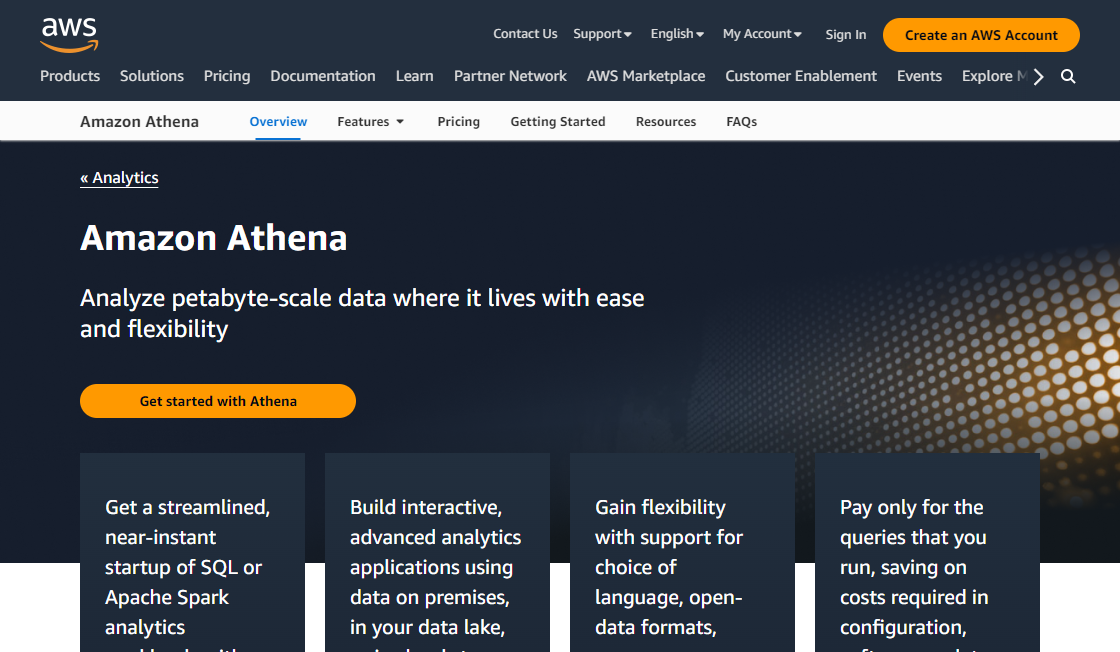
Task: Click the navigation overflow arrow
Action: point(1038,75)
